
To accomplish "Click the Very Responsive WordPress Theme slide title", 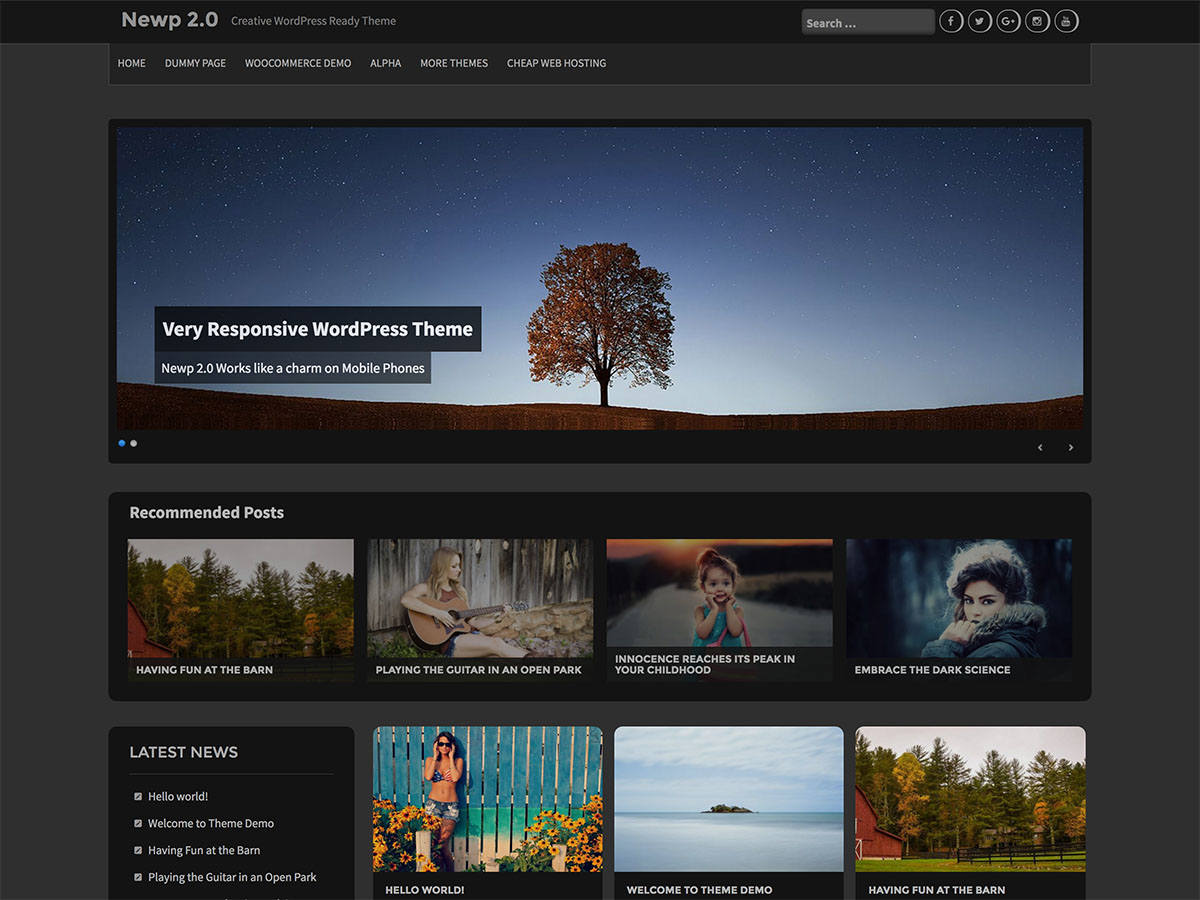I will click(x=318, y=329).
